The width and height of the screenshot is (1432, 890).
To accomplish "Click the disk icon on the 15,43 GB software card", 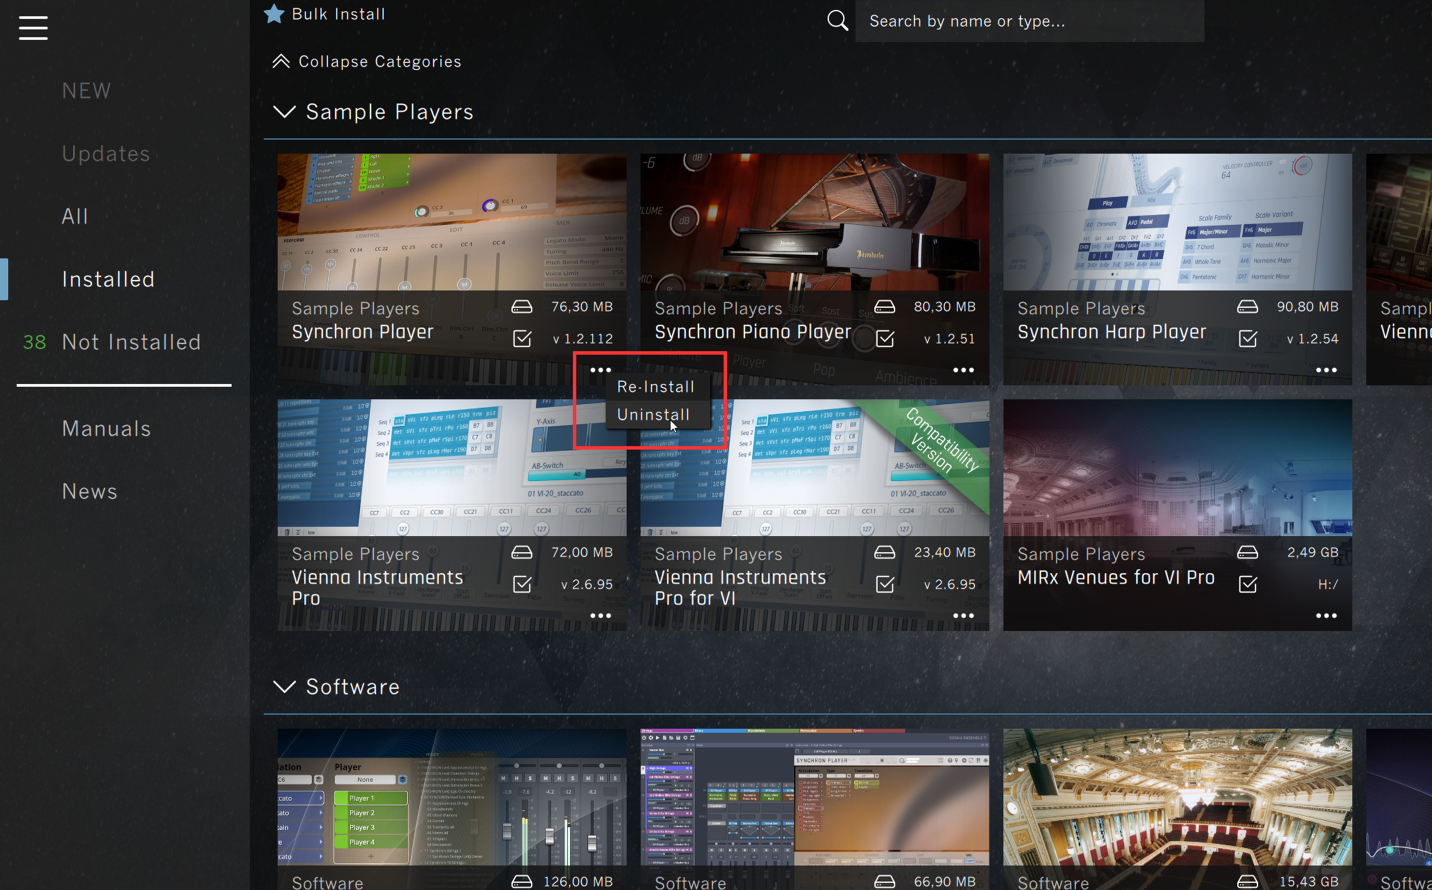I will (1248, 881).
